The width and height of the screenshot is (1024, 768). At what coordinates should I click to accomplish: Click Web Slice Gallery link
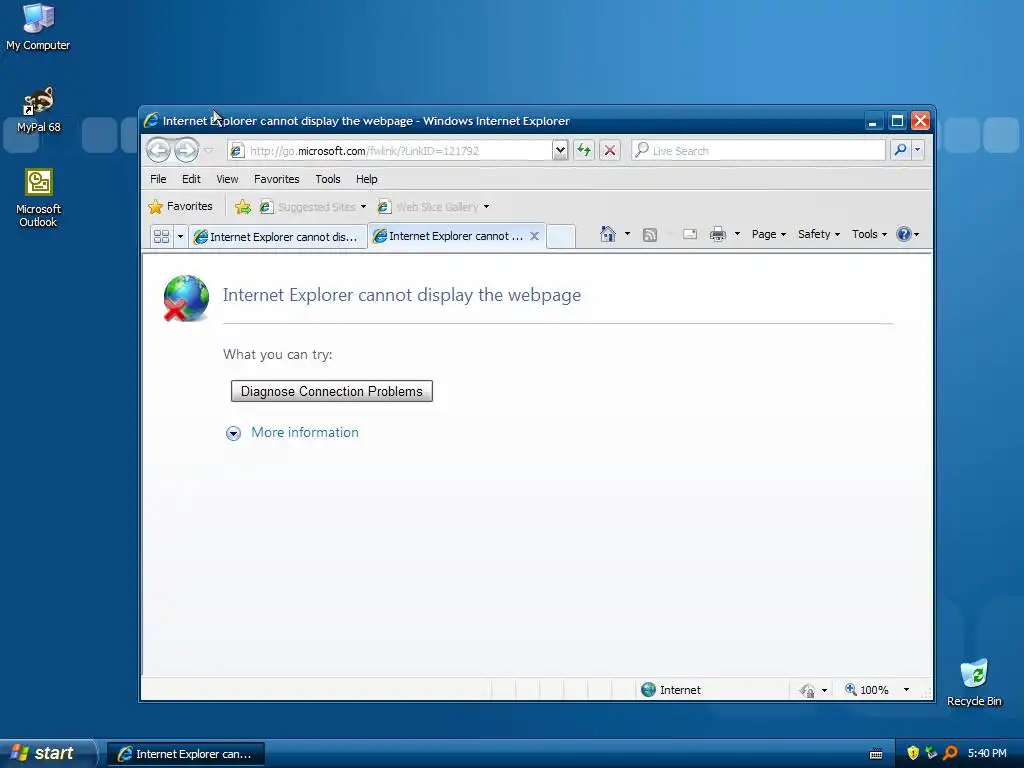tap(428, 207)
